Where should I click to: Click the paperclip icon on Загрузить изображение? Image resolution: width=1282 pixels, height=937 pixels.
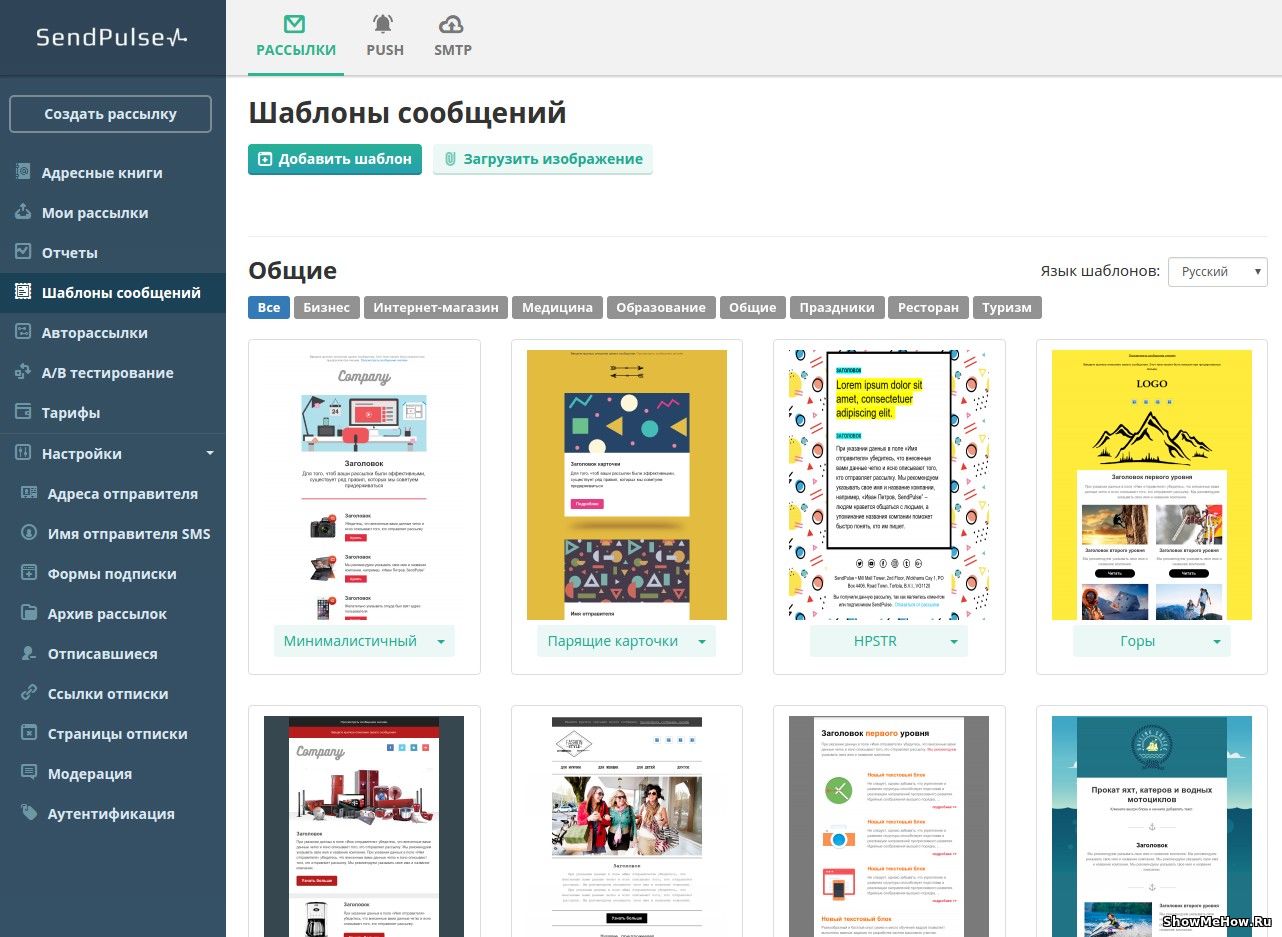(450, 159)
